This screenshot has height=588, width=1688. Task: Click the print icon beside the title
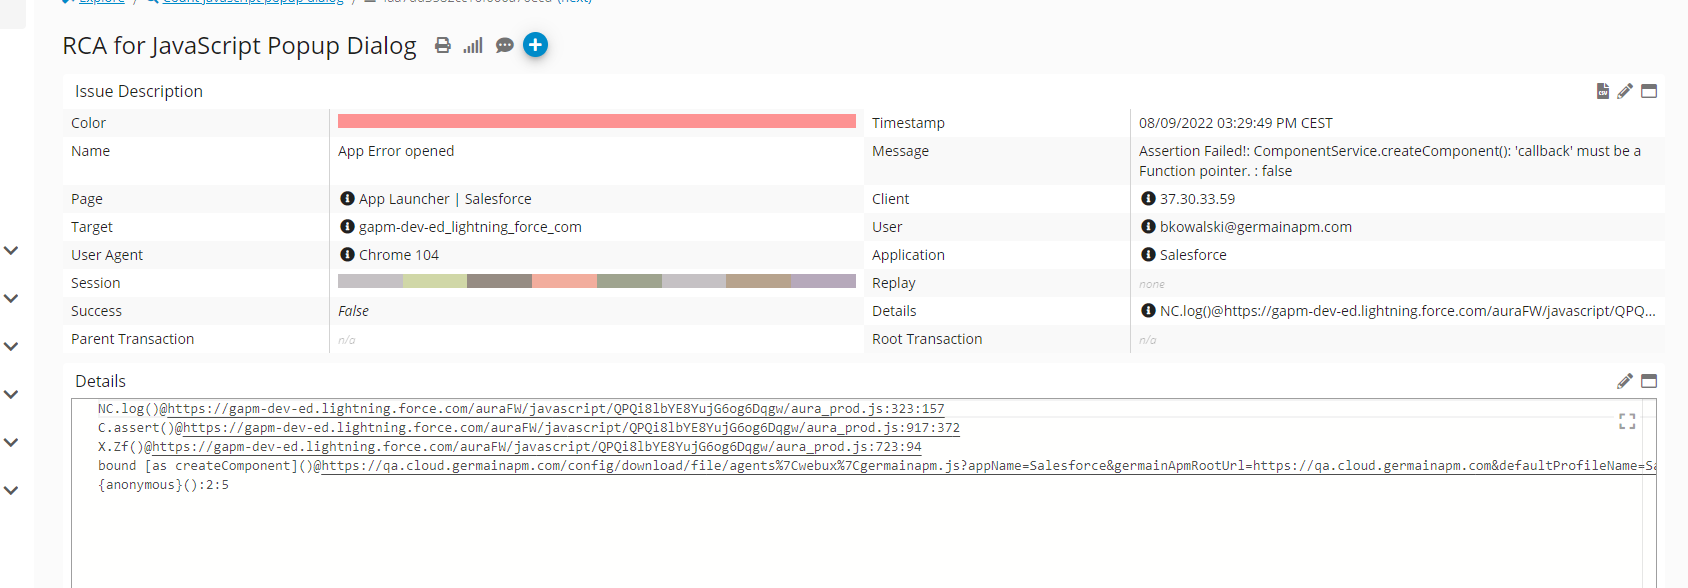tap(442, 45)
